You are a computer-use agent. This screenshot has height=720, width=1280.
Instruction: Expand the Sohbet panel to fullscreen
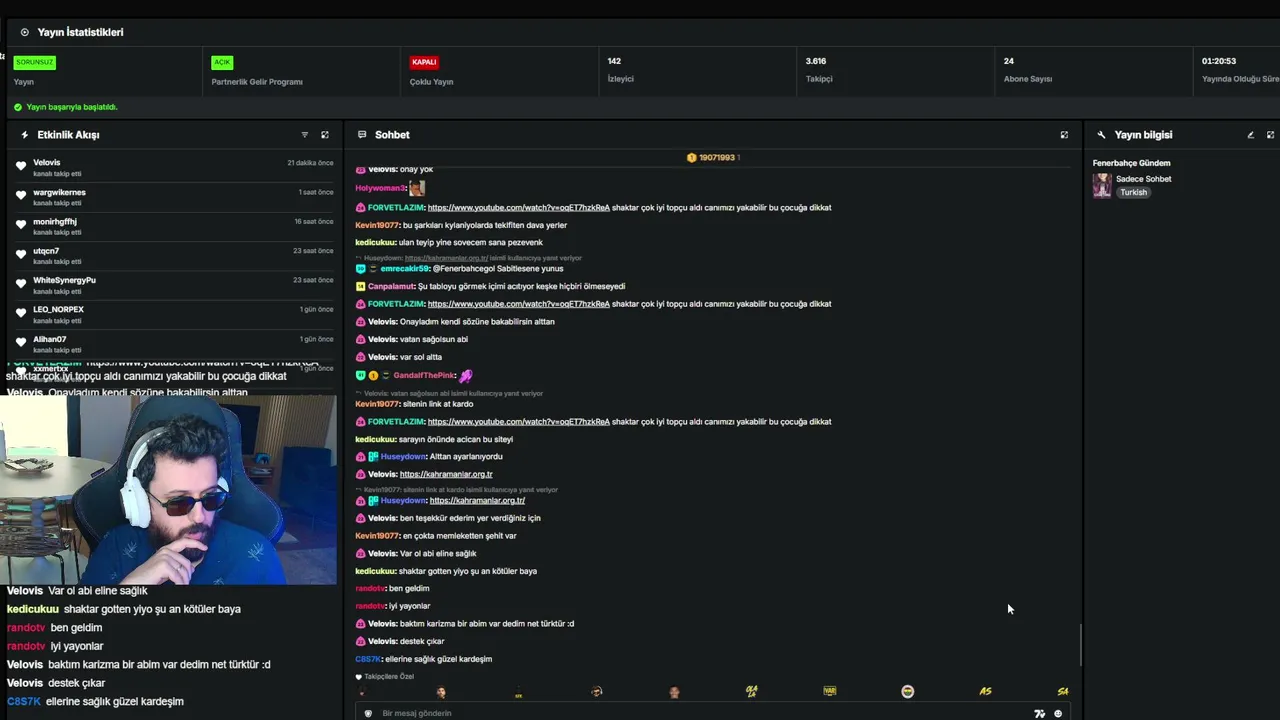tap(1064, 135)
